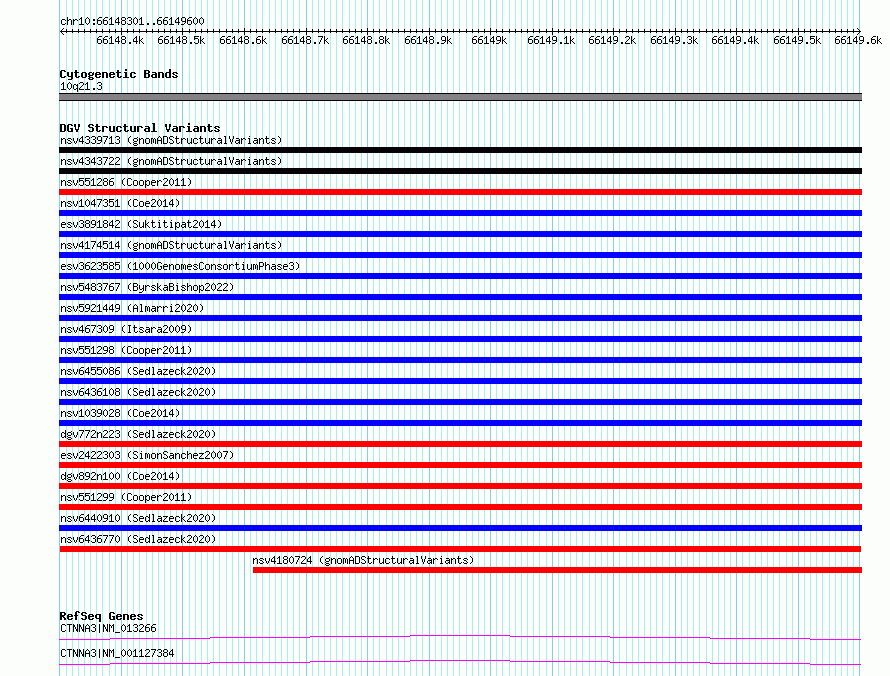Select nsv4180724 gnomAD variant label

coord(363,560)
